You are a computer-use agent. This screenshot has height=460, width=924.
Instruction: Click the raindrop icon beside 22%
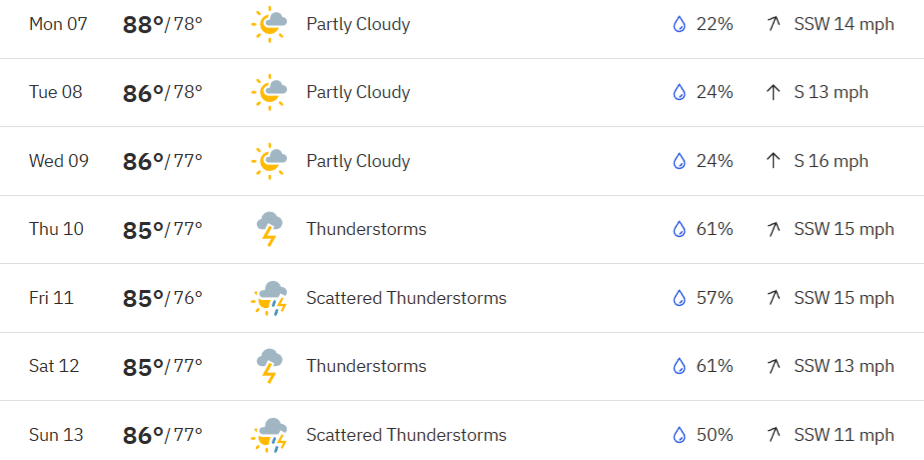click(679, 24)
